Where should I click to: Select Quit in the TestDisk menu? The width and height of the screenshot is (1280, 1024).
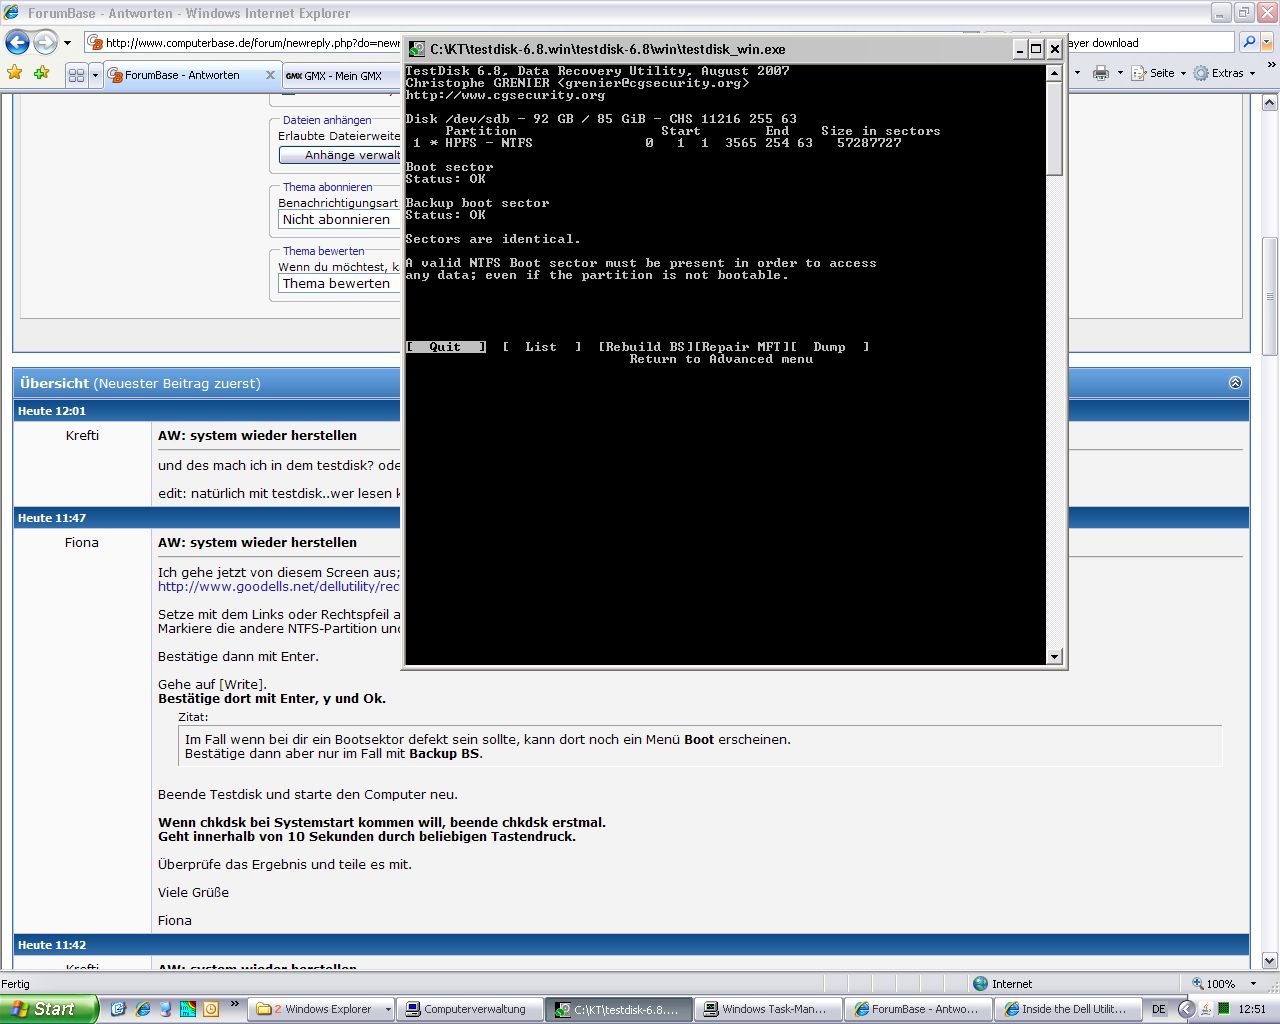click(x=446, y=347)
